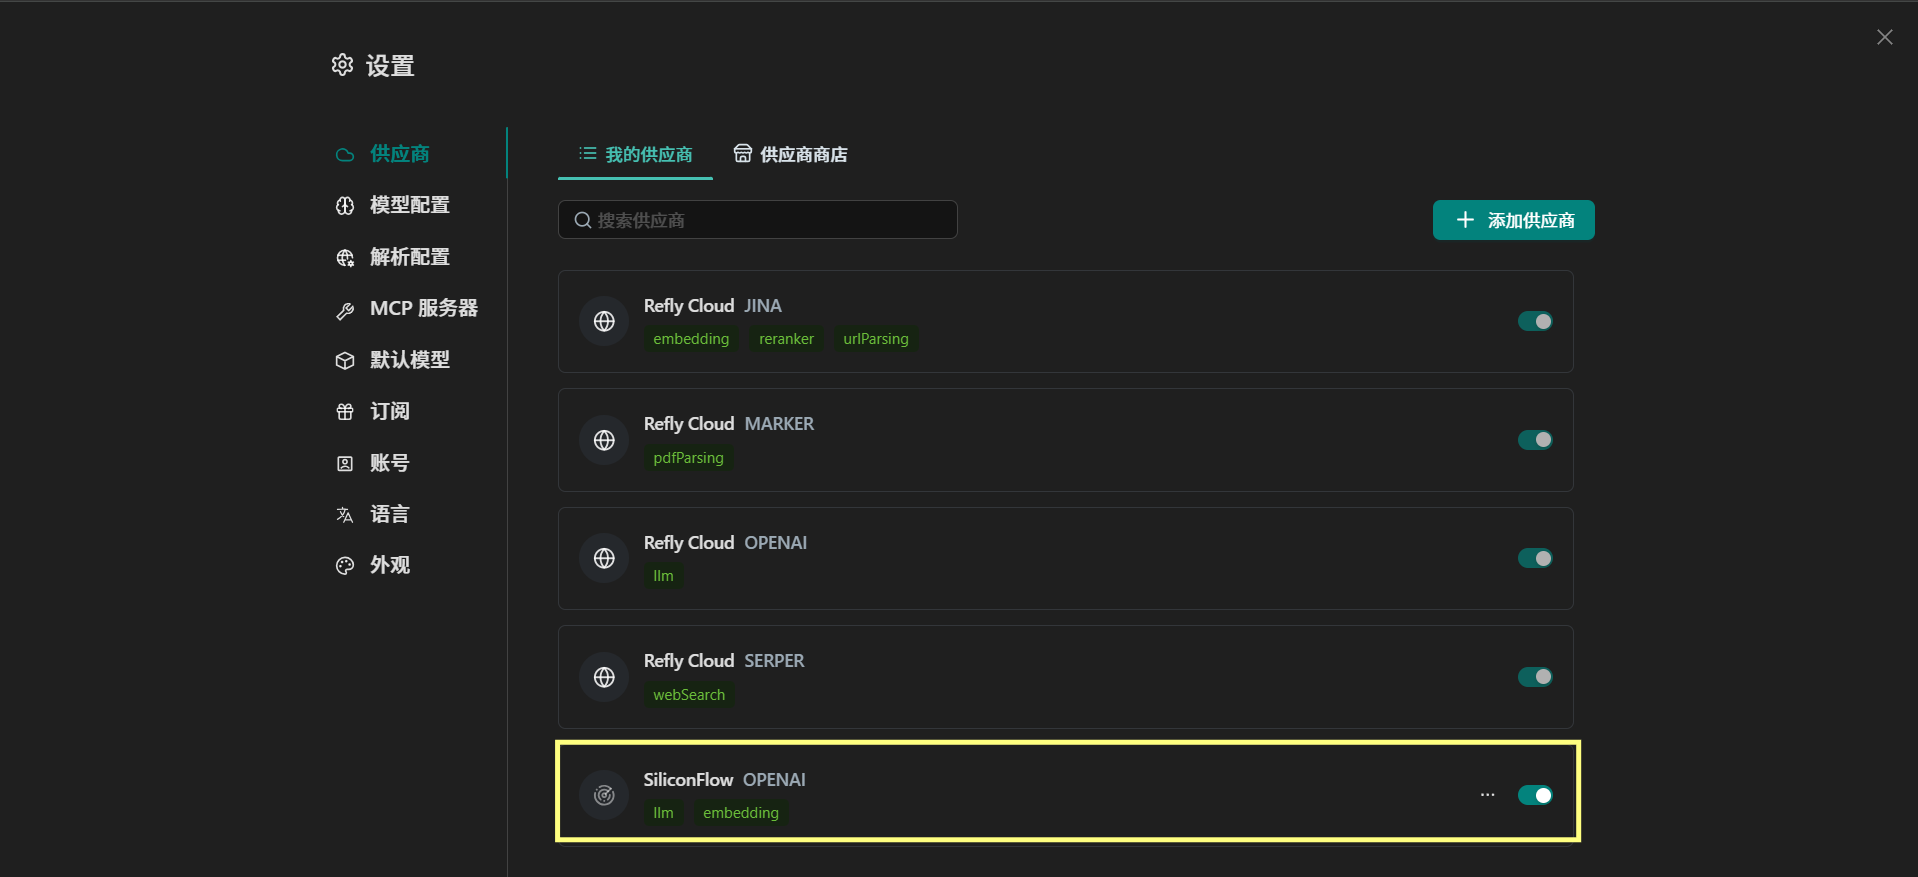Screen dimensions: 1918x877
Task: Open 模型配置 from the brain icon
Action: pos(345,205)
